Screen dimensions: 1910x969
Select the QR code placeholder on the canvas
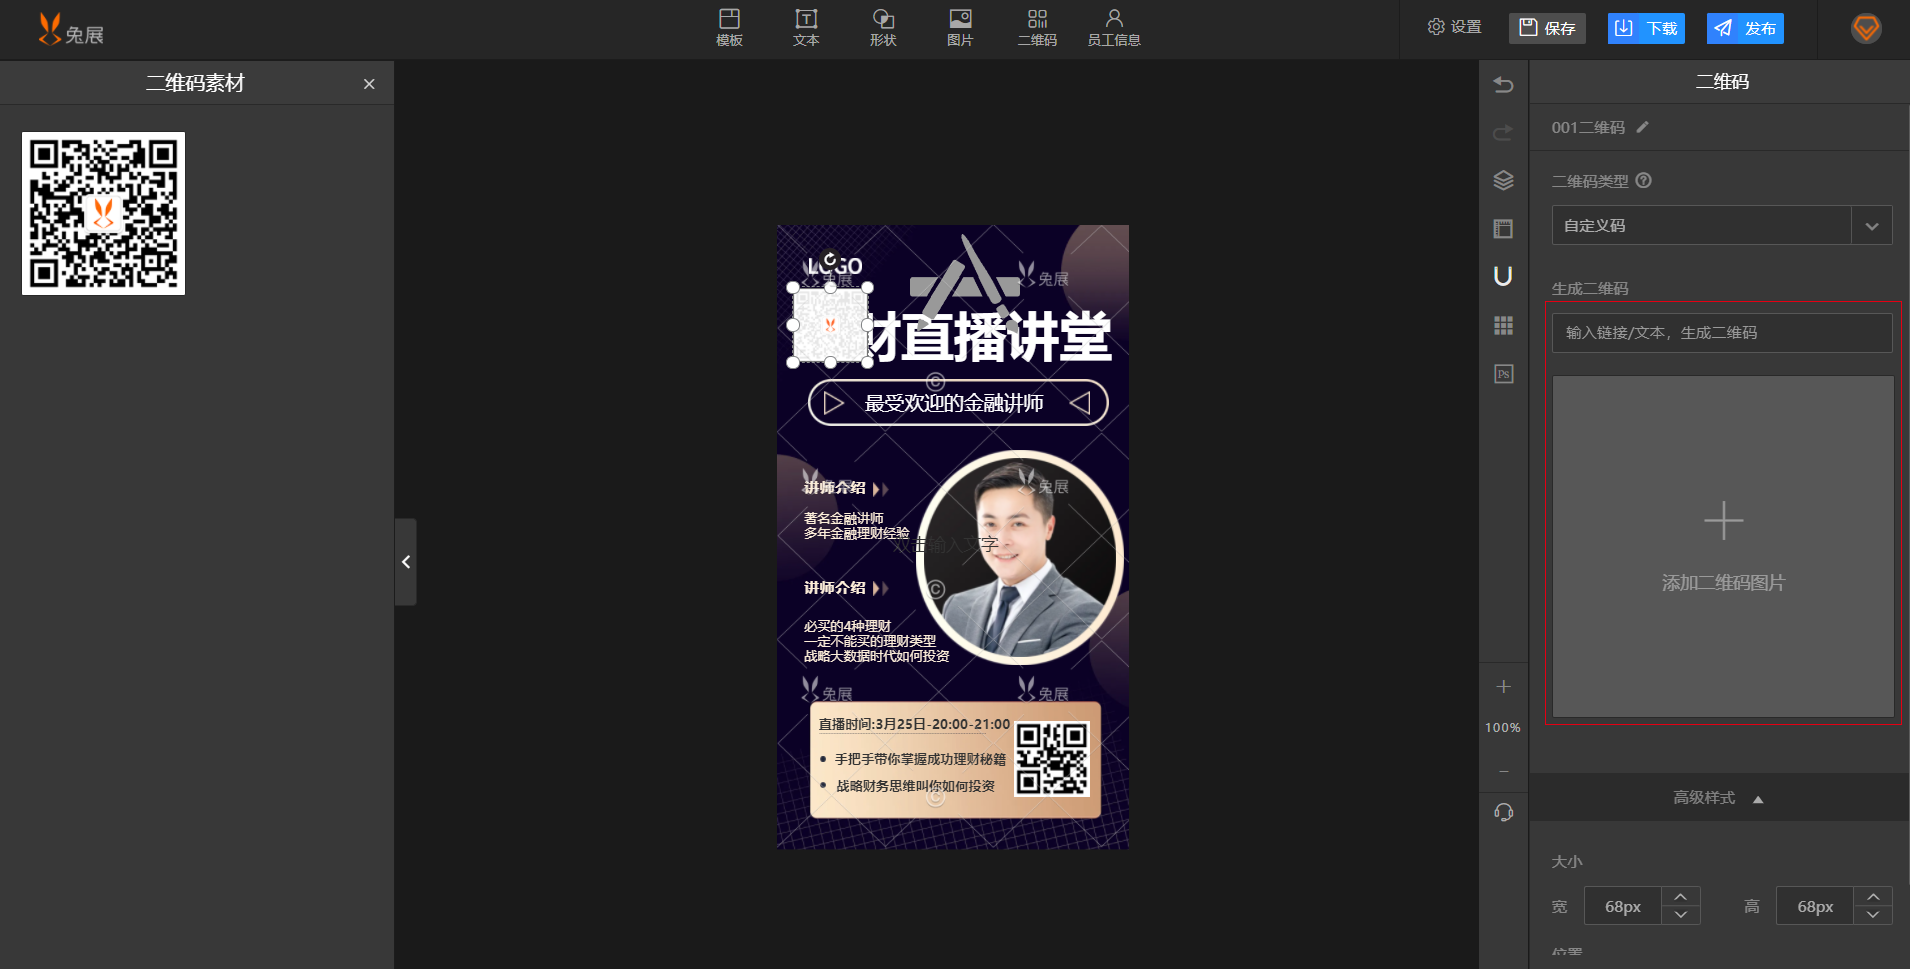(x=830, y=325)
